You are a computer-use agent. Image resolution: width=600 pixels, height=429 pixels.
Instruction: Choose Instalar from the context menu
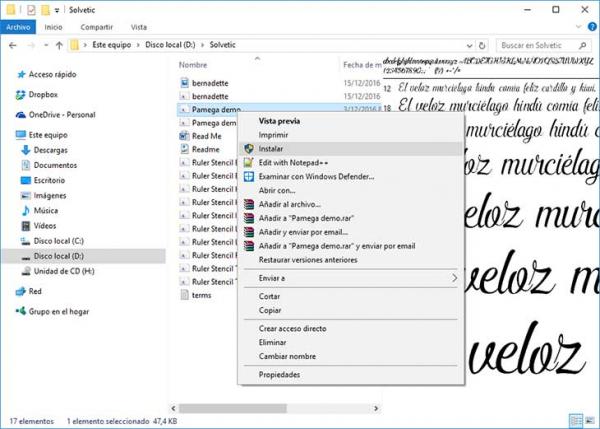click(350, 148)
